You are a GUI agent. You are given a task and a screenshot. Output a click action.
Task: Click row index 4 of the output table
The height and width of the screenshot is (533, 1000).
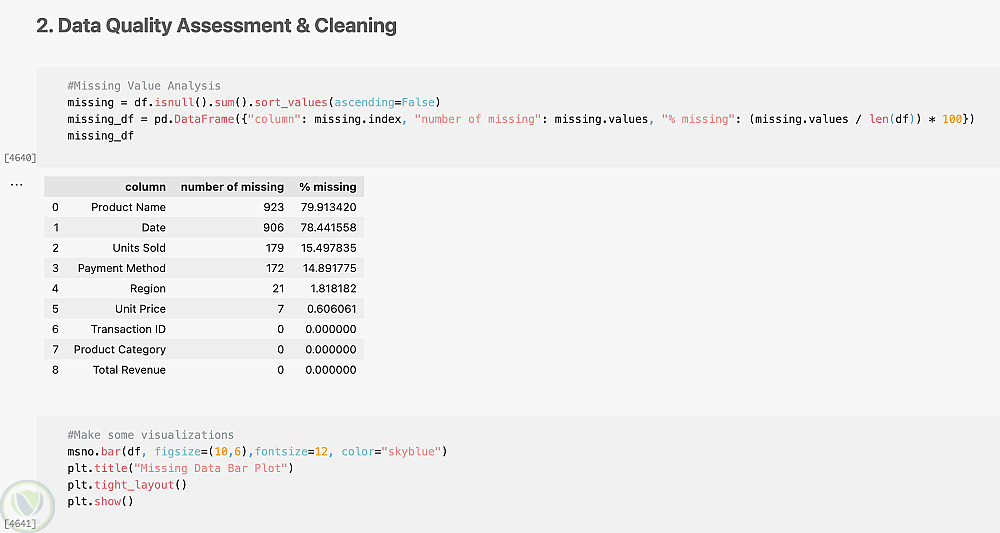tap(55, 289)
